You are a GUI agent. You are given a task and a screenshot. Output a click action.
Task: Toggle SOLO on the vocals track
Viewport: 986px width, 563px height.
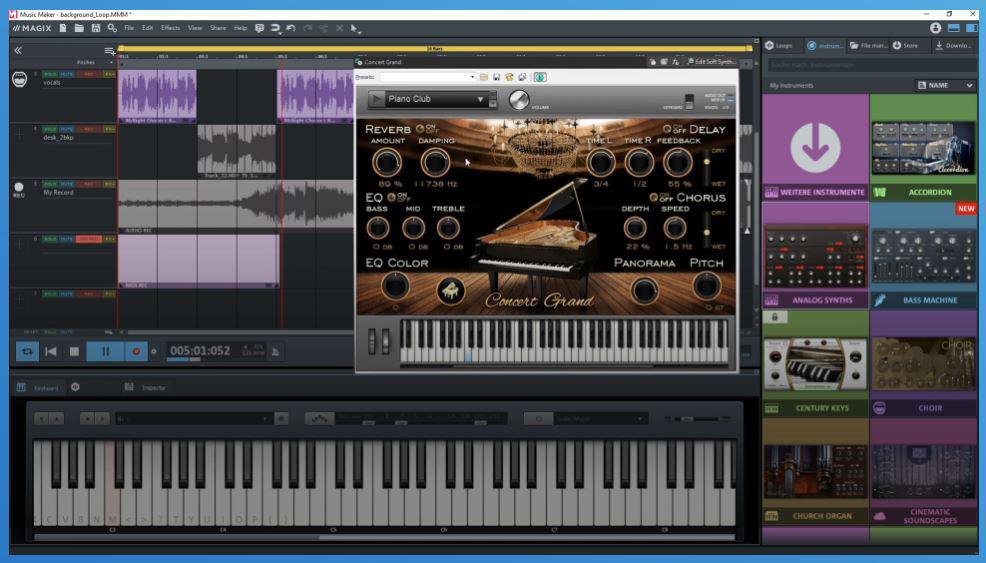(x=50, y=74)
